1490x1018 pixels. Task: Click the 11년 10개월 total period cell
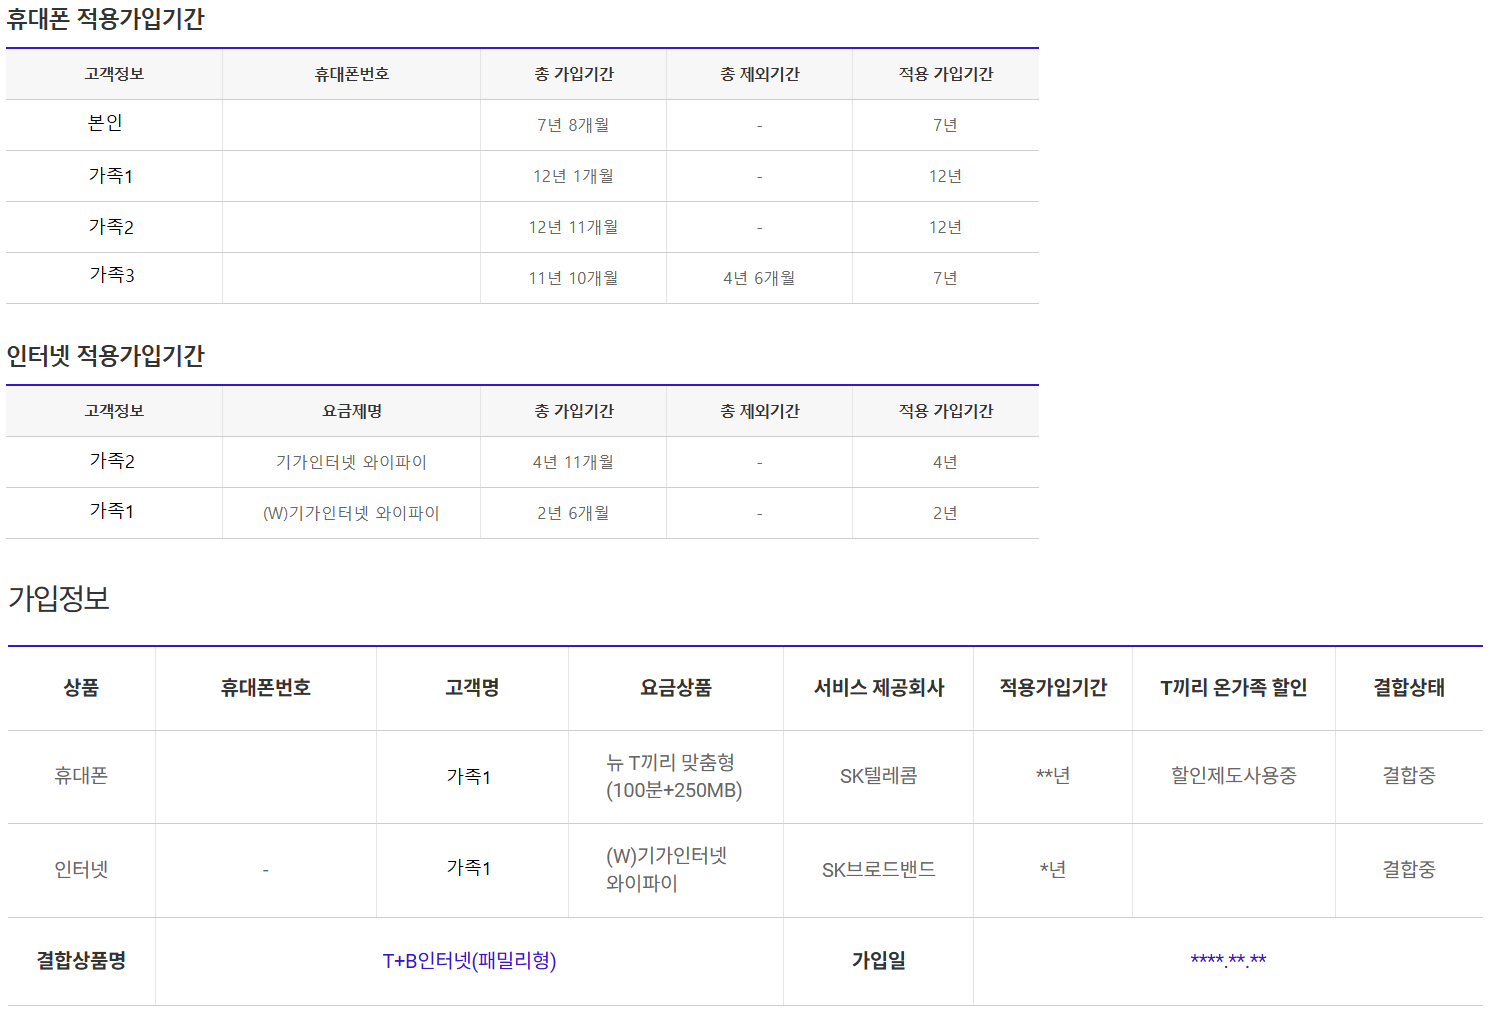point(573,278)
